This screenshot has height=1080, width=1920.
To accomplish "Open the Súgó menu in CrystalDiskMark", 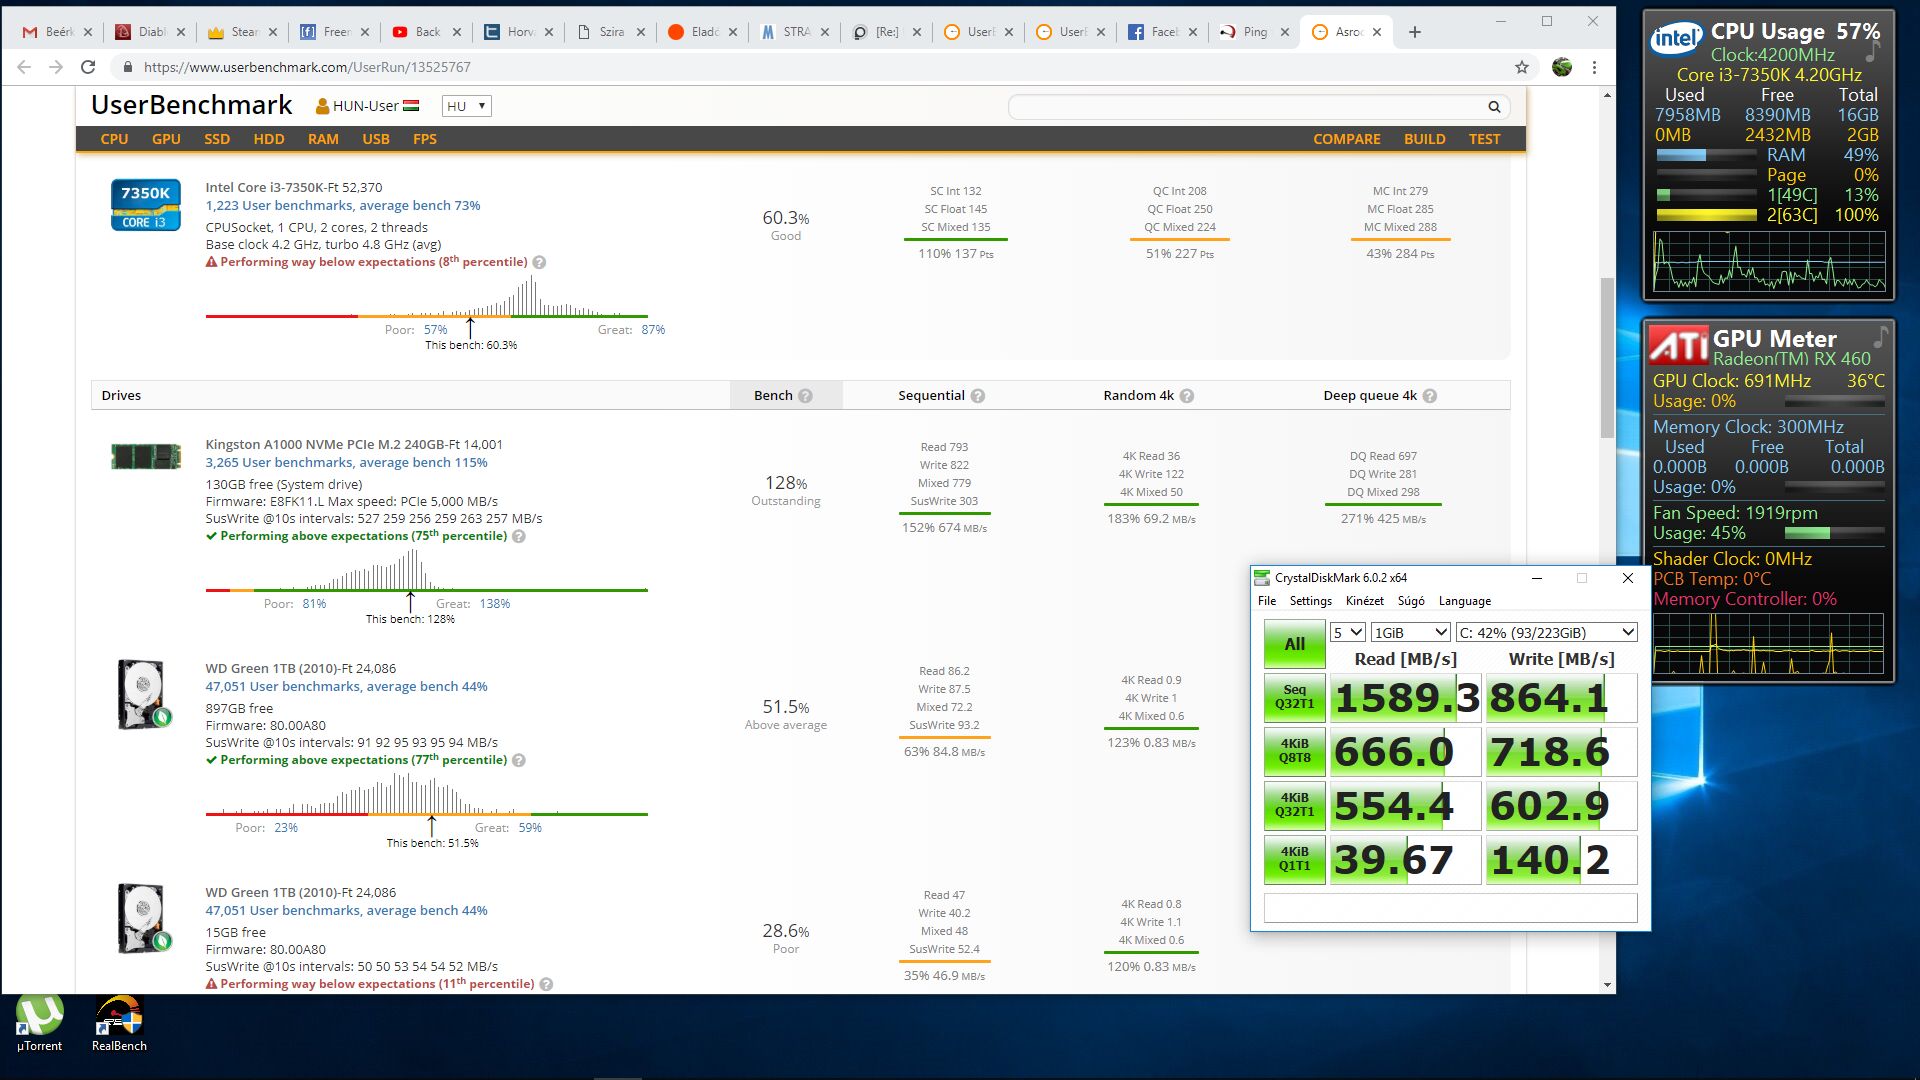I will 1411,601.
